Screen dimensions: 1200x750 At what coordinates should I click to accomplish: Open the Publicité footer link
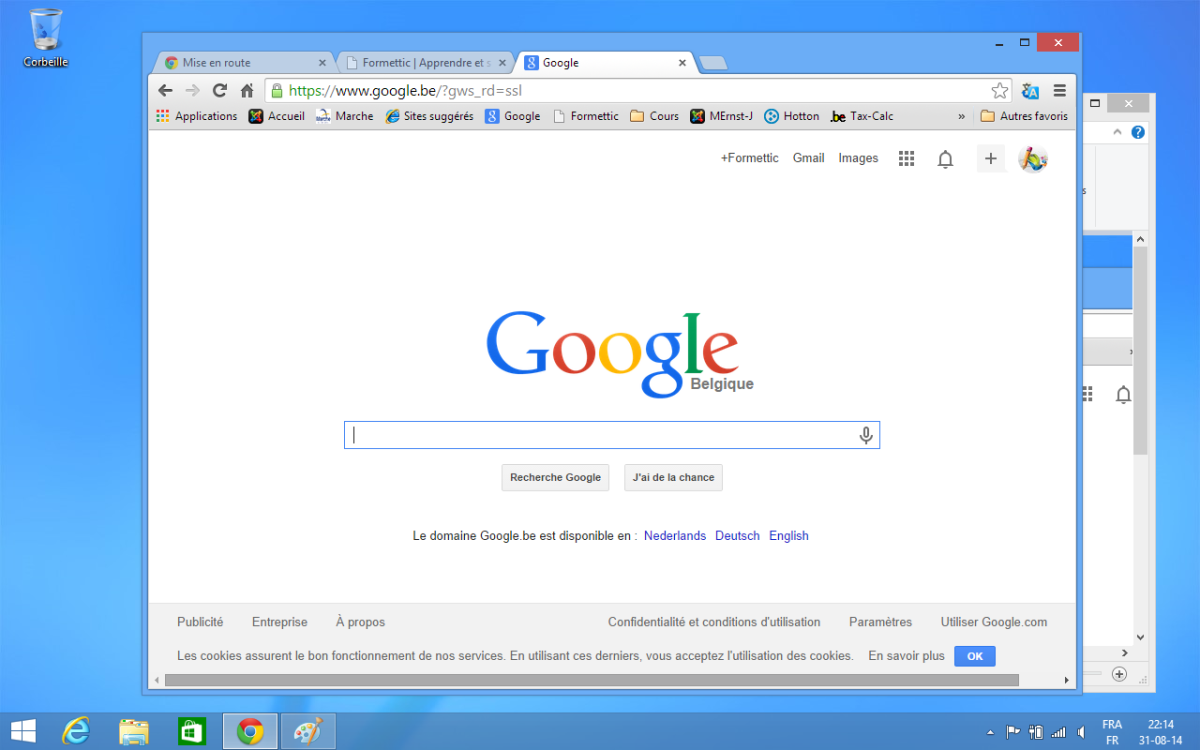[200, 622]
